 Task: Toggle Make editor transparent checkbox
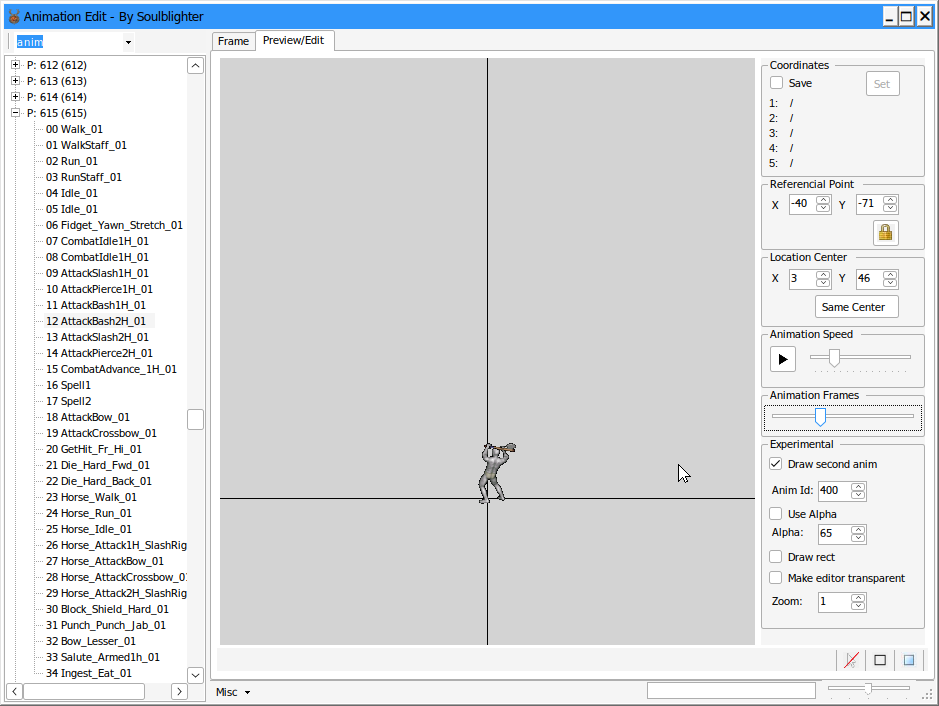point(776,578)
